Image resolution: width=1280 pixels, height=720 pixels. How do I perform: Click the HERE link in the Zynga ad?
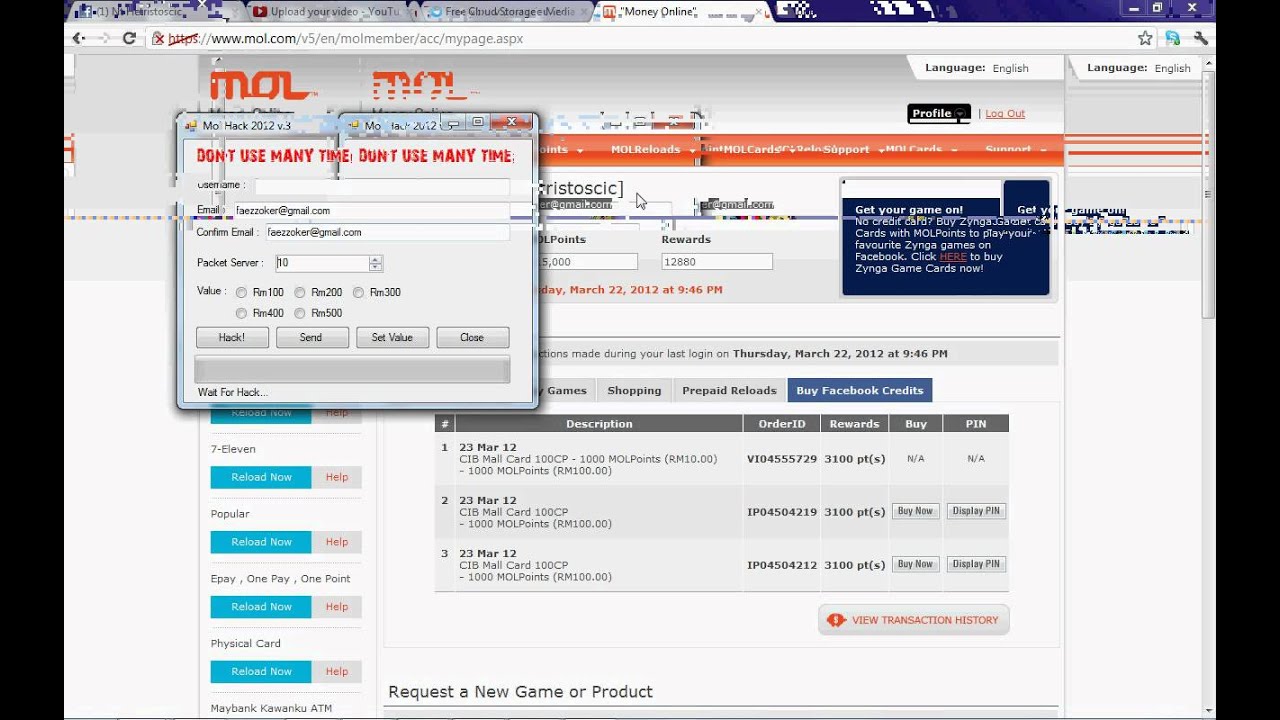(953, 257)
